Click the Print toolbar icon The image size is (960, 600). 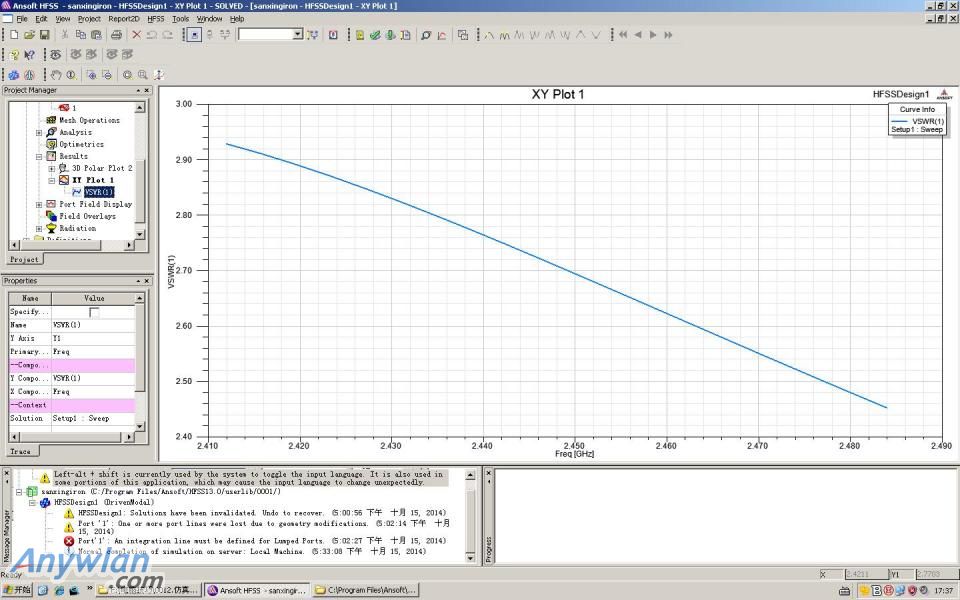click(x=116, y=35)
